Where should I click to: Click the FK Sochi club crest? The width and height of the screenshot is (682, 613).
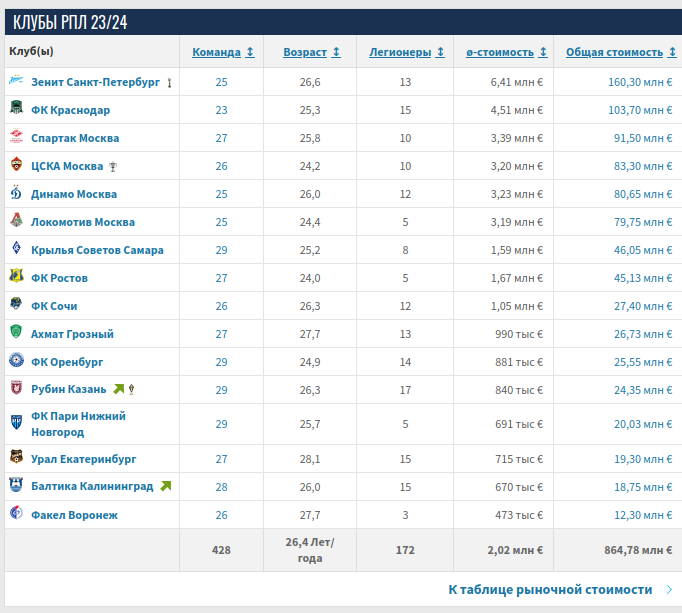pyautogui.click(x=16, y=303)
